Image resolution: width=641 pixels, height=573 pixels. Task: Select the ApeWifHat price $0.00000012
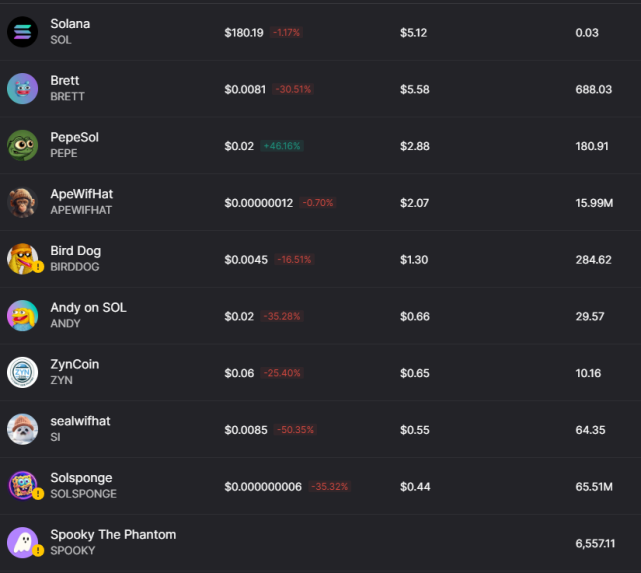pos(259,203)
